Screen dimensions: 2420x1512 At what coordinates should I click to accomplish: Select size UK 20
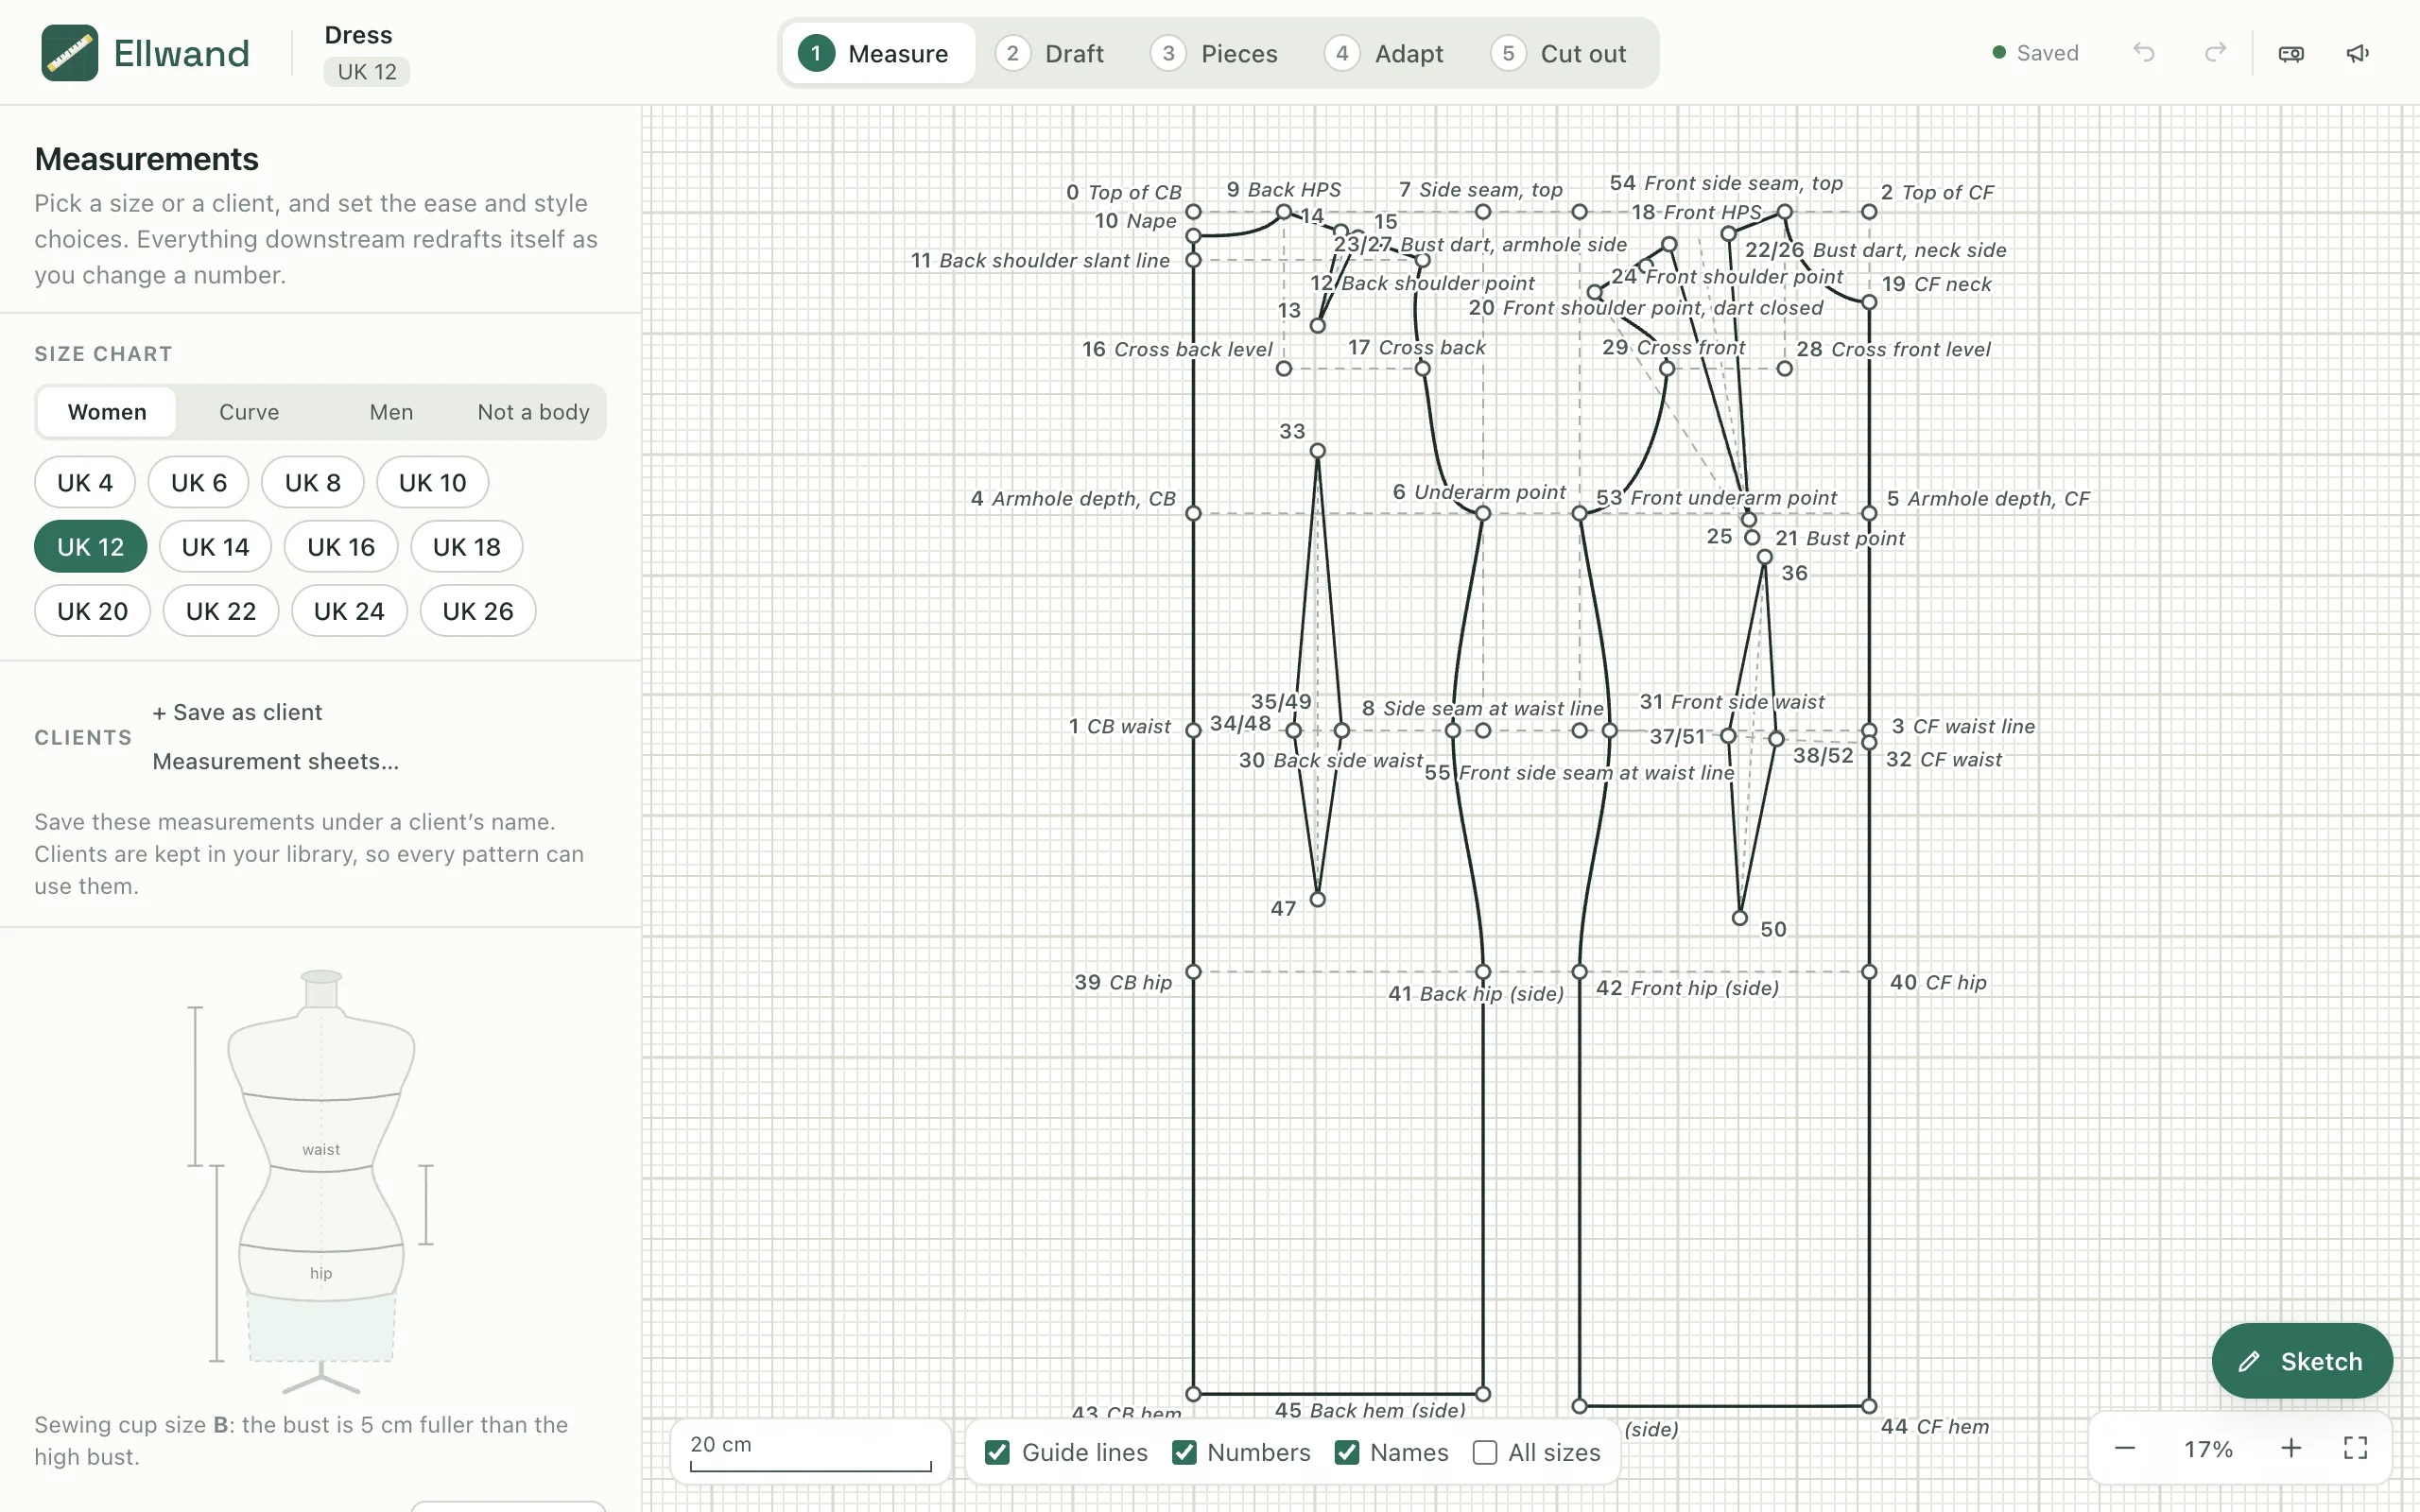(x=92, y=610)
